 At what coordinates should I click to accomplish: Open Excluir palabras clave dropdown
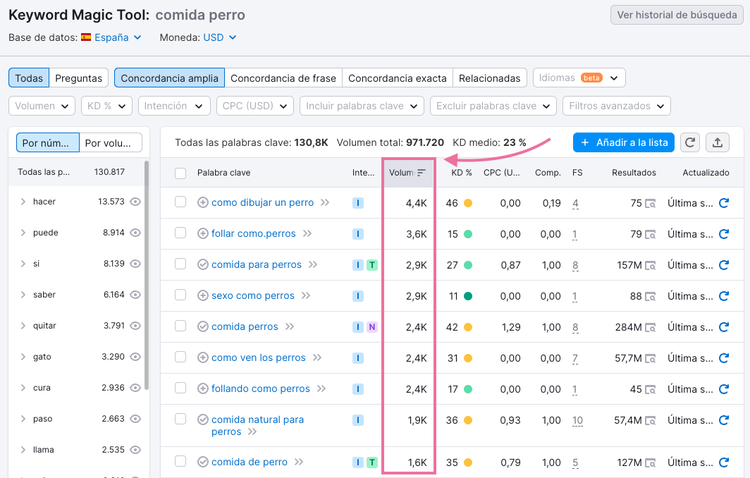coord(493,106)
